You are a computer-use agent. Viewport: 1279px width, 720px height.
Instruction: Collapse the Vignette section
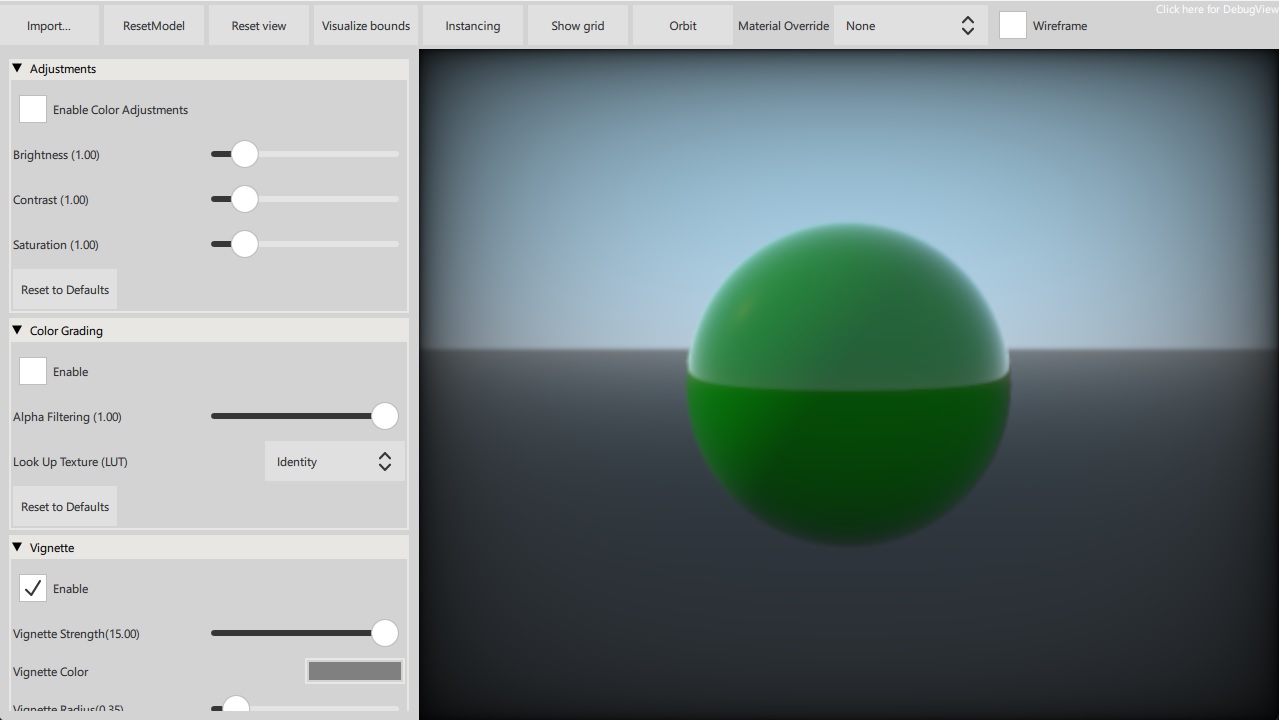click(16, 547)
